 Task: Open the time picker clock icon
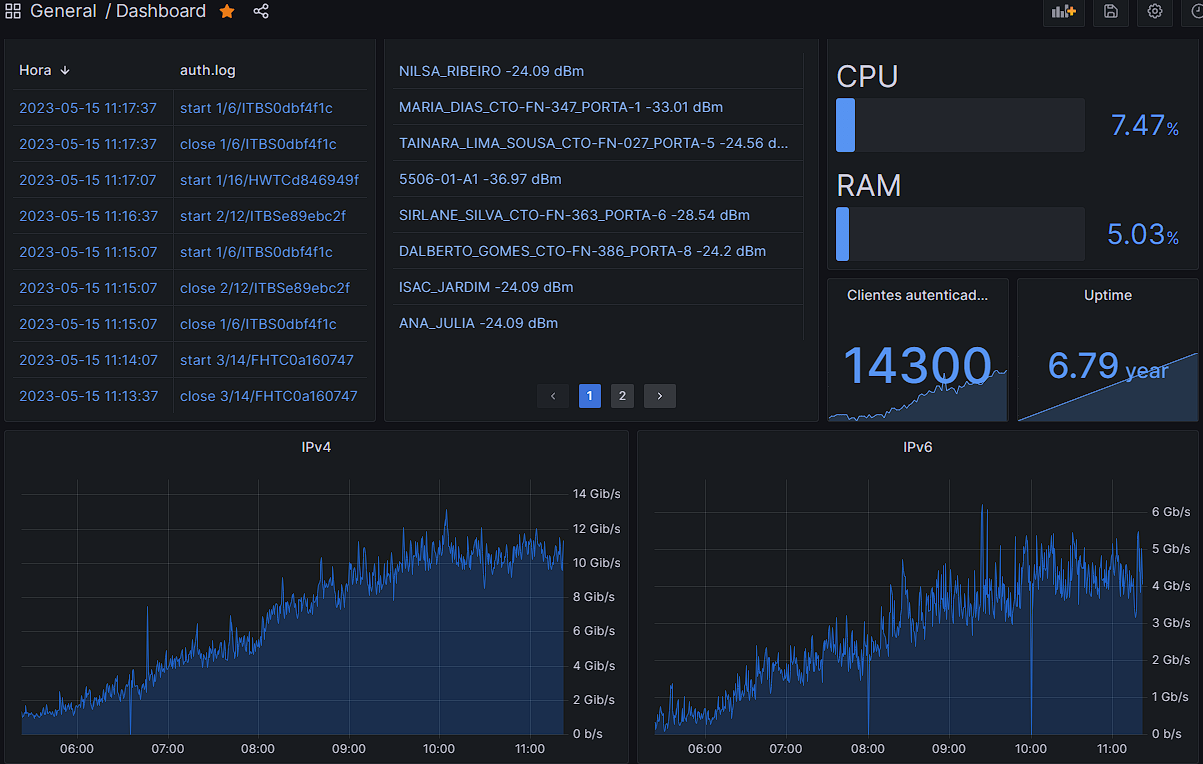click(1195, 11)
